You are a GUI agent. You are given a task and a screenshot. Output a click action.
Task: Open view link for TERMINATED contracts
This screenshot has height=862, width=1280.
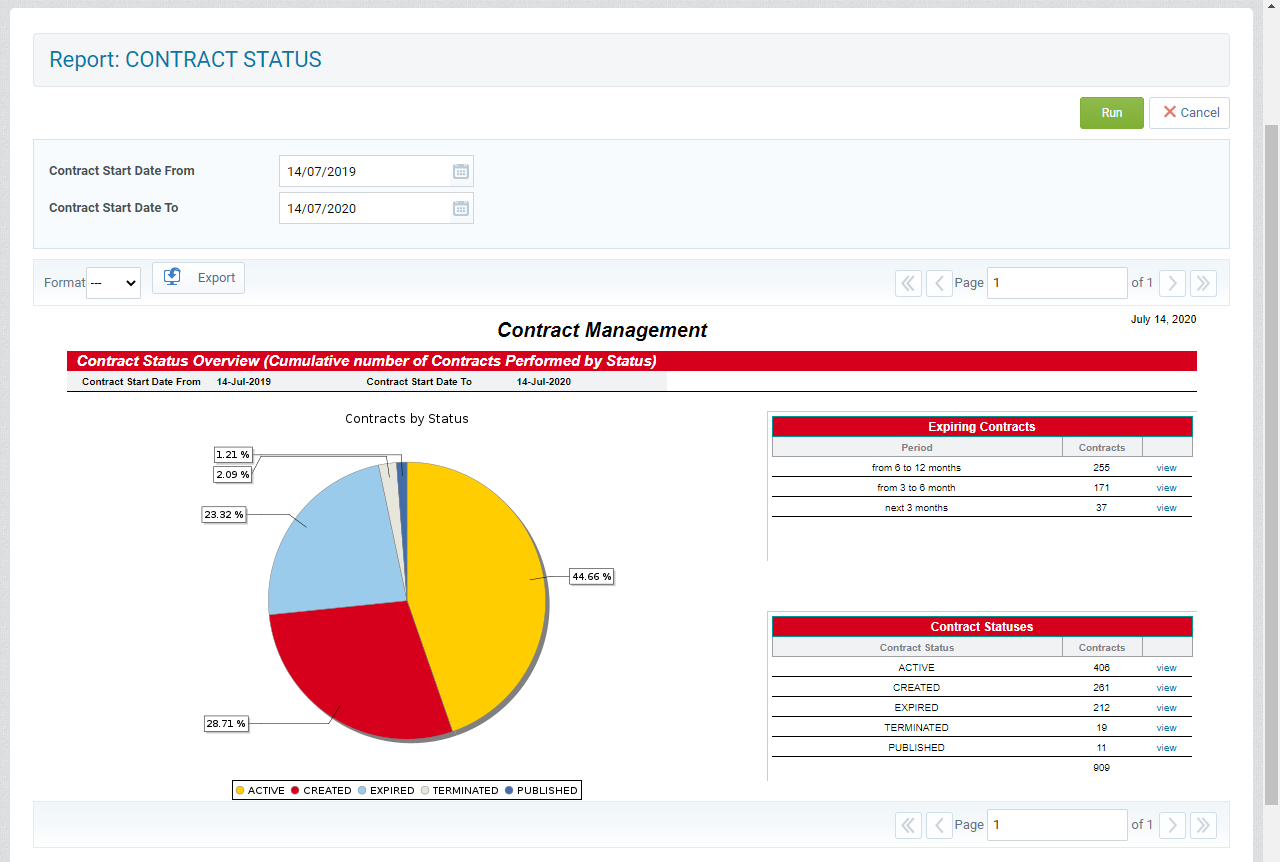point(1166,727)
